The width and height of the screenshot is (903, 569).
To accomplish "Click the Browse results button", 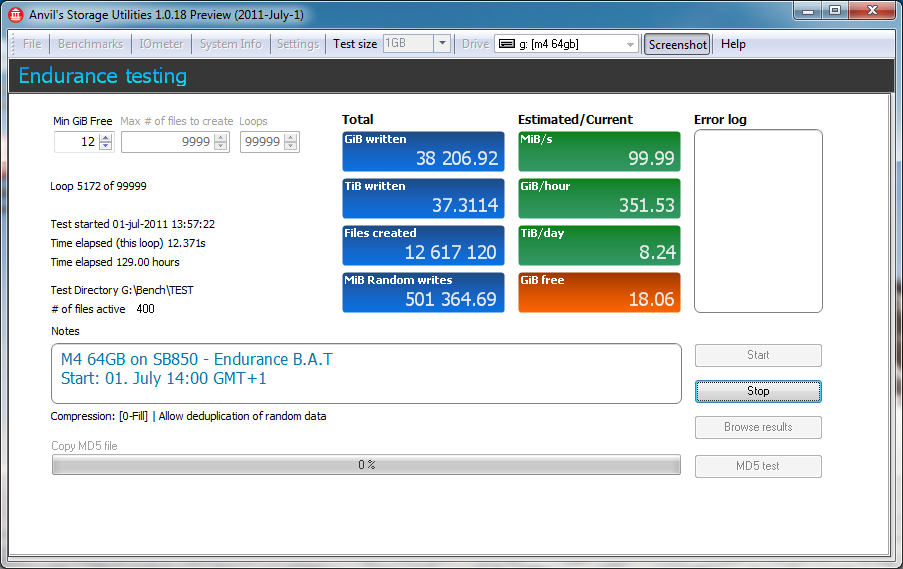I will pos(758,427).
